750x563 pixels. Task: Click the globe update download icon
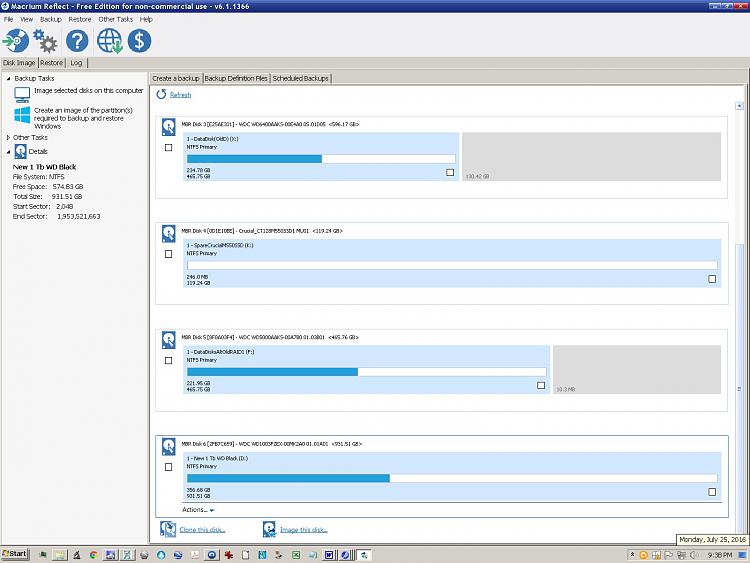point(110,41)
